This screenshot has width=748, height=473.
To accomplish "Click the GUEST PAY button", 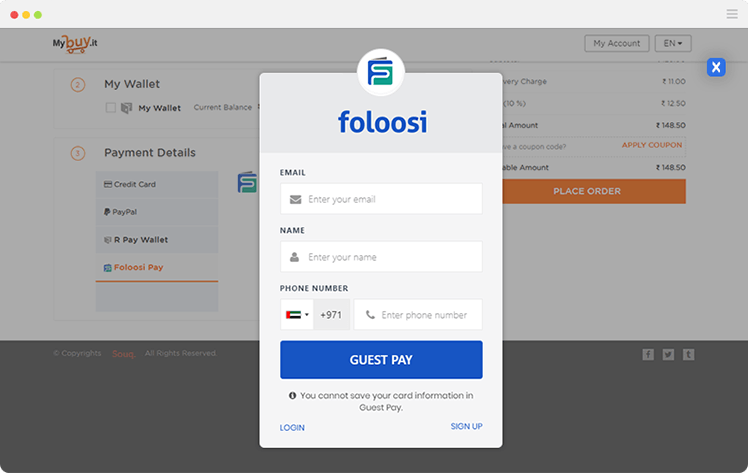I will (381, 360).
